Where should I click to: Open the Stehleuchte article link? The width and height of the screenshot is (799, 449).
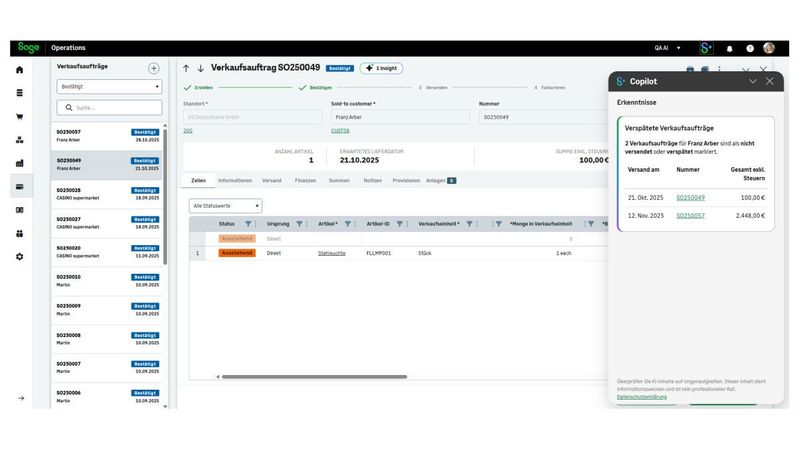(x=332, y=253)
